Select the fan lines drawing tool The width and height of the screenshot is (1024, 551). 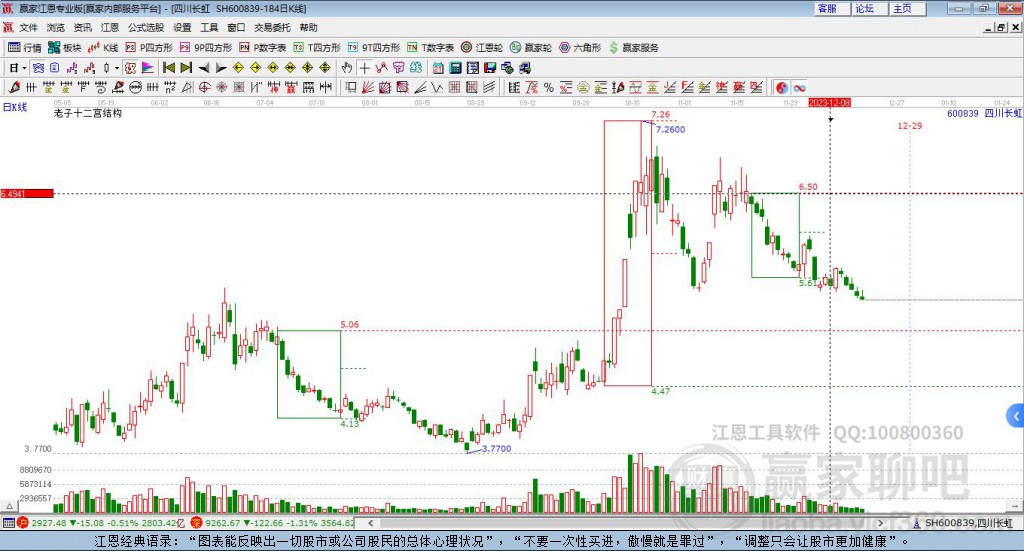[x=368, y=87]
